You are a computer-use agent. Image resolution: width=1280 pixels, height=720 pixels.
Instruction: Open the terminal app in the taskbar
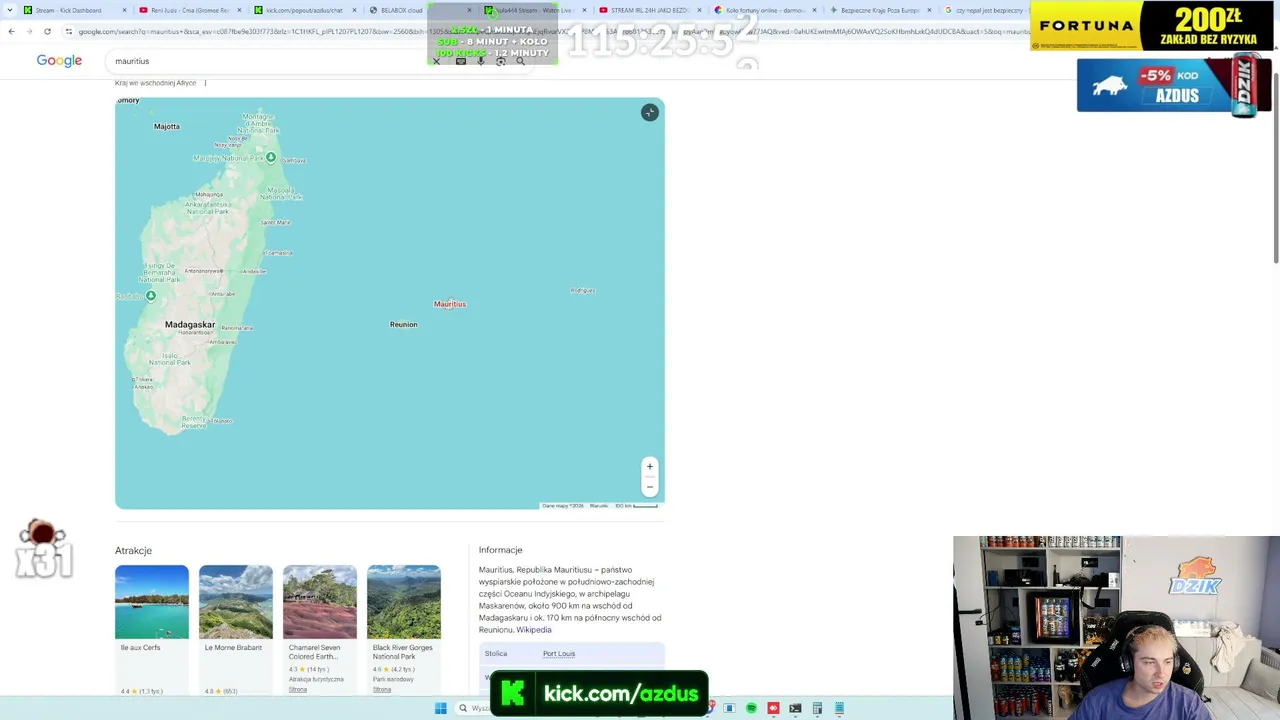click(x=795, y=708)
